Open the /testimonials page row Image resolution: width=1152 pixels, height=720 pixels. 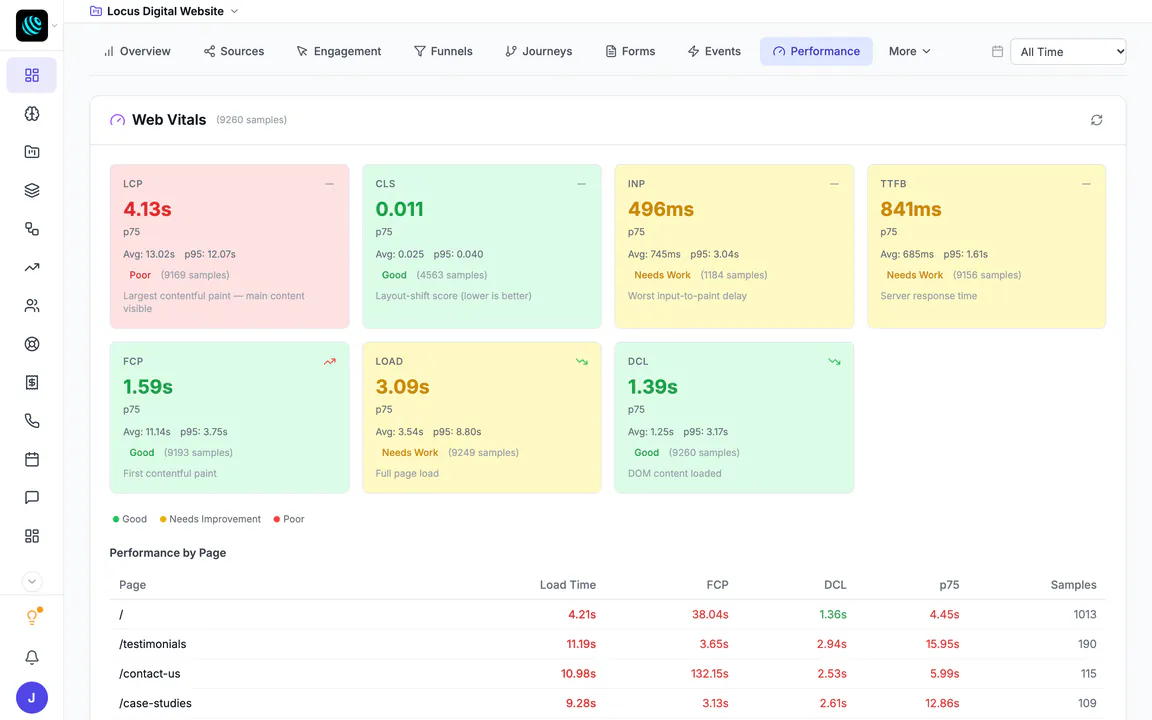click(607, 644)
